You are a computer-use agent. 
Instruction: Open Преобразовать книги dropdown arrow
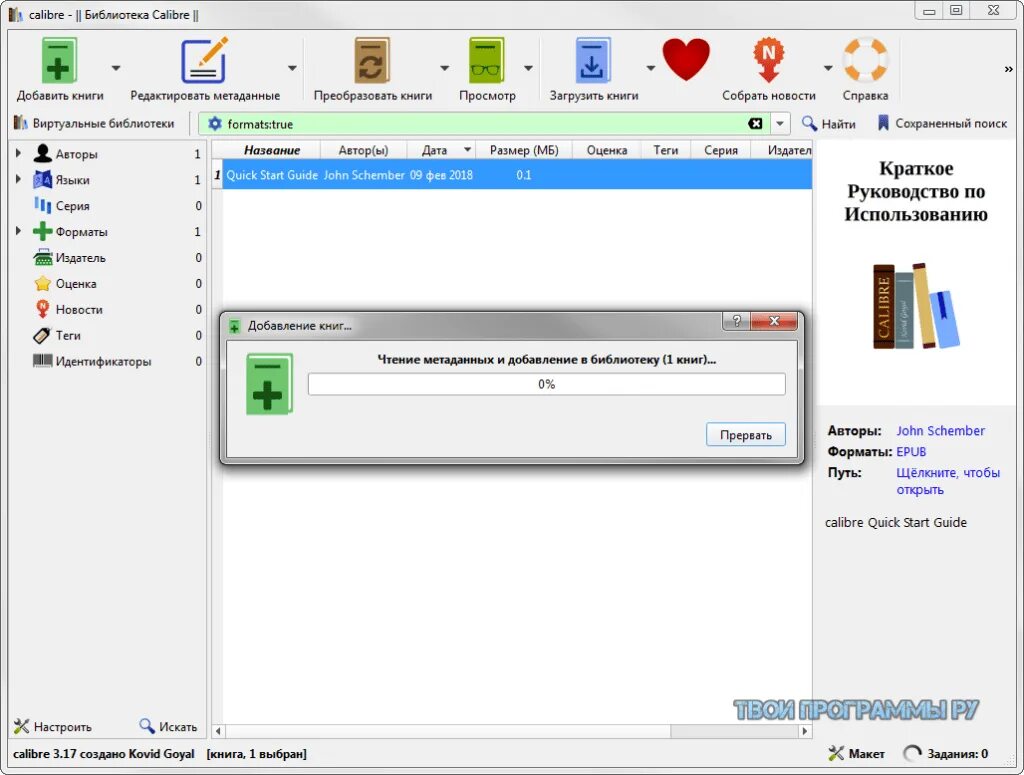pyautogui.click(x=444, y=68)
